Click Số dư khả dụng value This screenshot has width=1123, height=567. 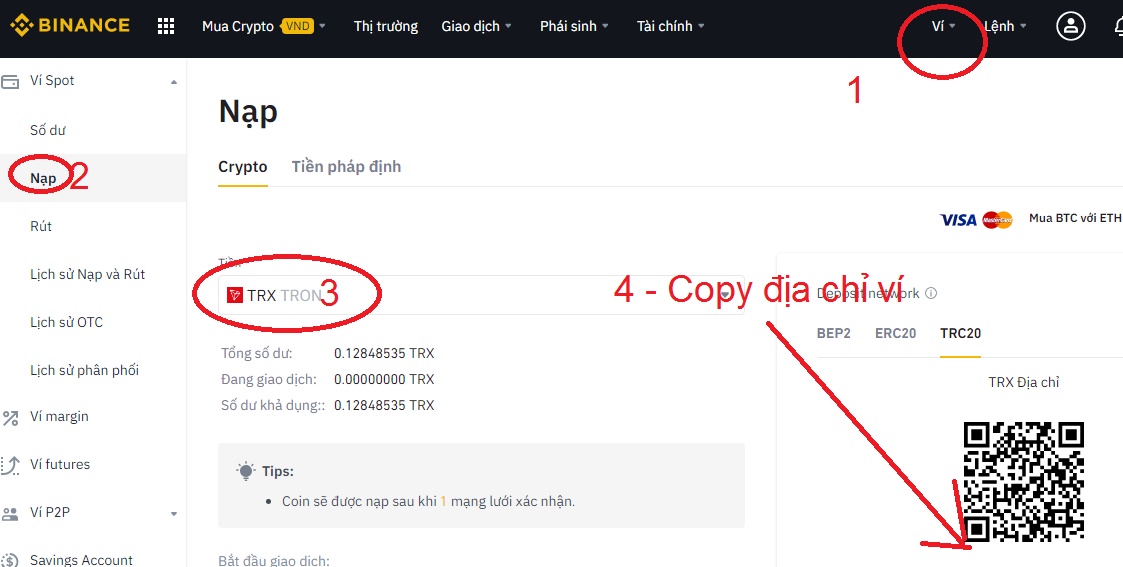pos(384,405)
